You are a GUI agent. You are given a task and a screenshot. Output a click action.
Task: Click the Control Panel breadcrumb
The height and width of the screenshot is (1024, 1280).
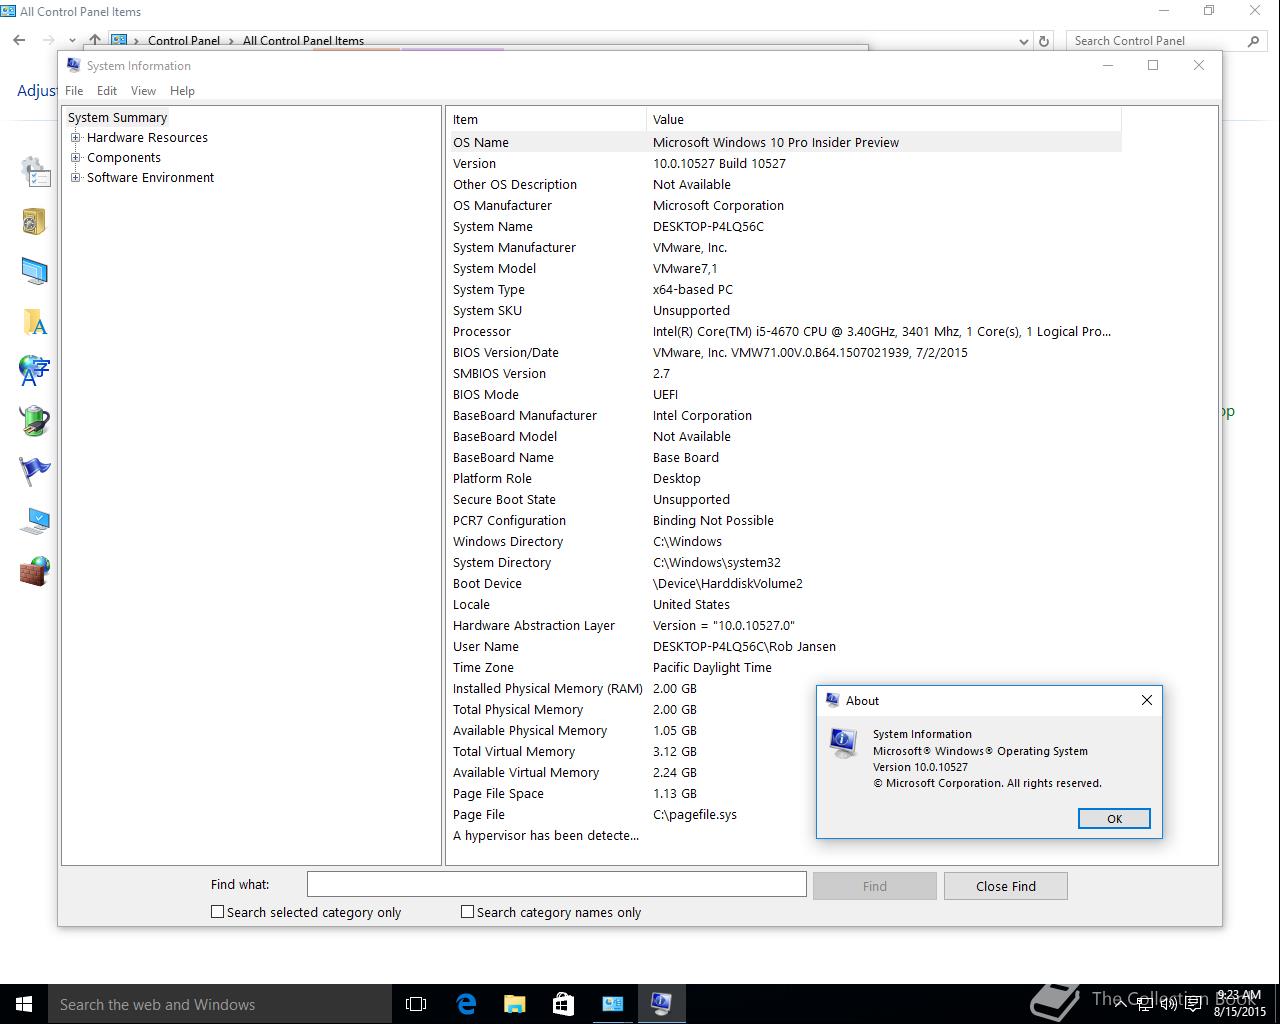pyautogui.click(x=184, y=41)
